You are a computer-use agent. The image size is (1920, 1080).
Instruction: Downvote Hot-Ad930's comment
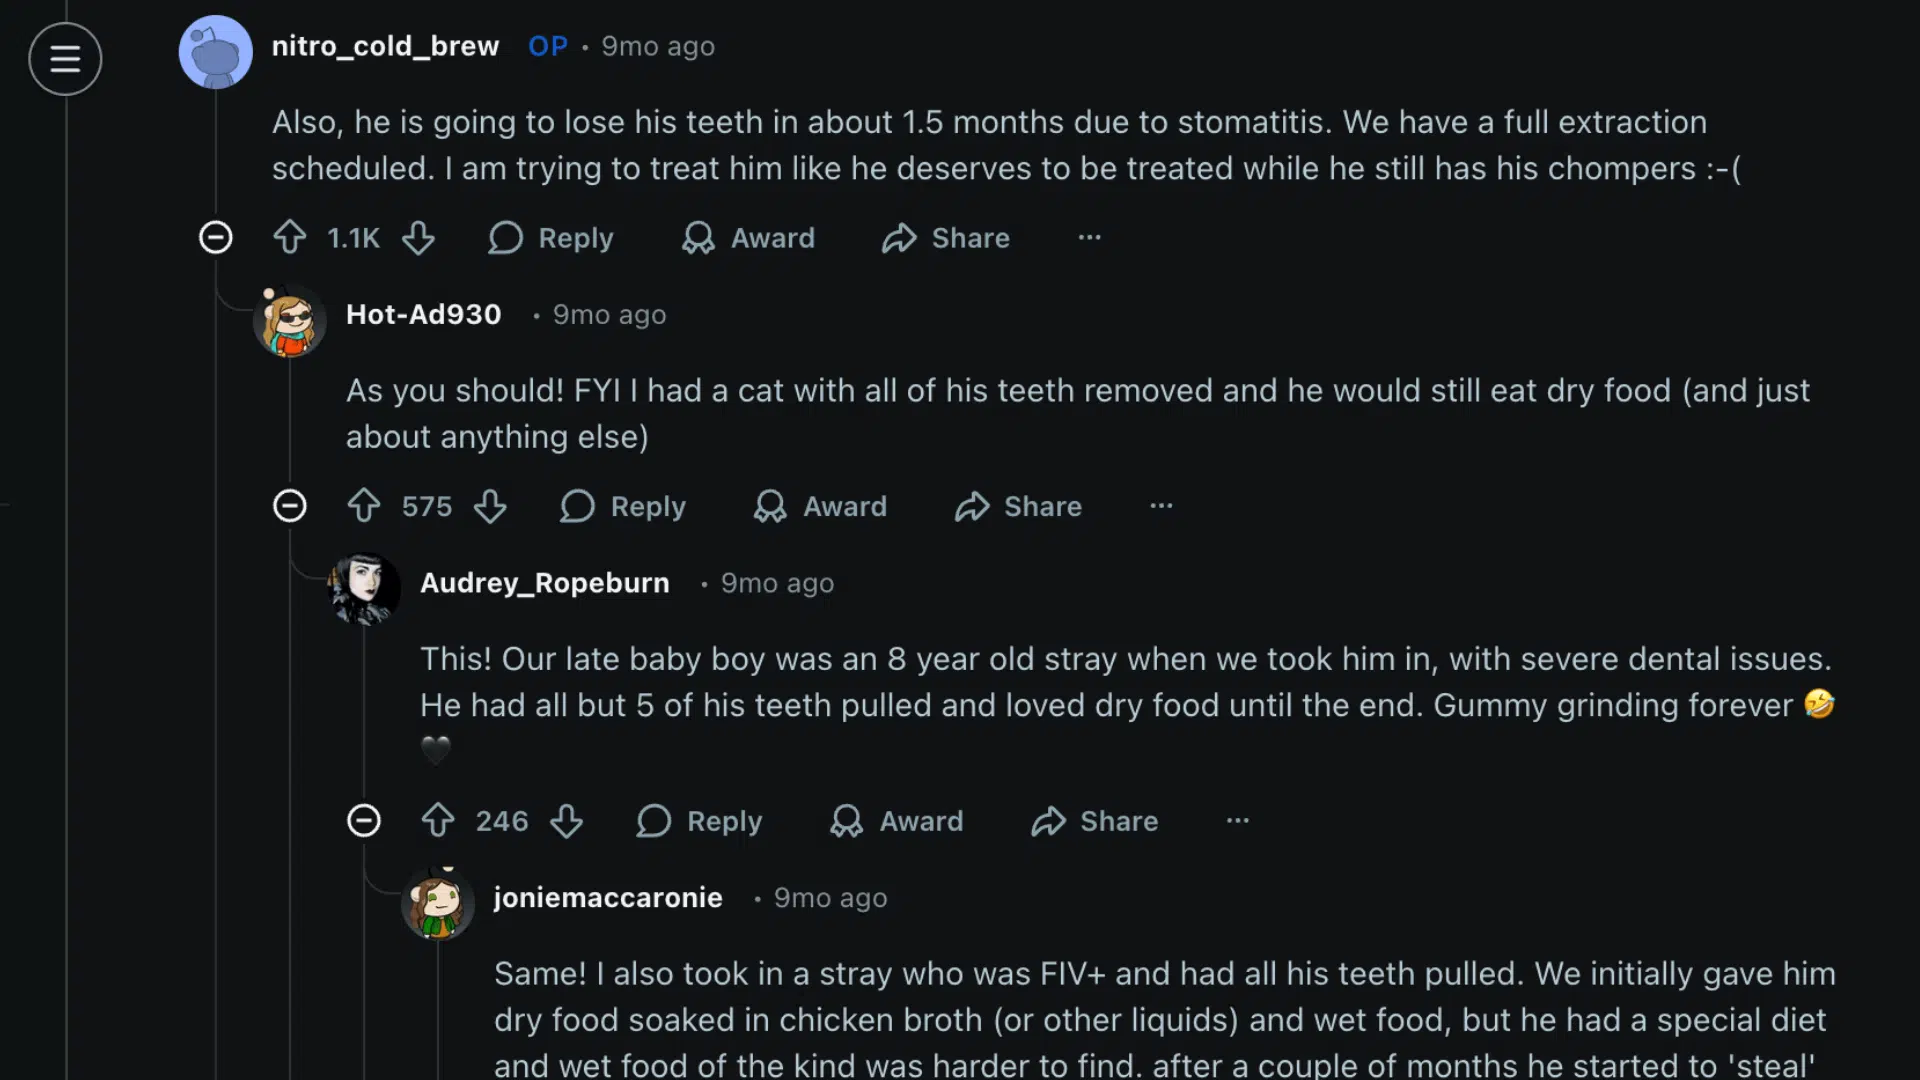pos(491,506)
